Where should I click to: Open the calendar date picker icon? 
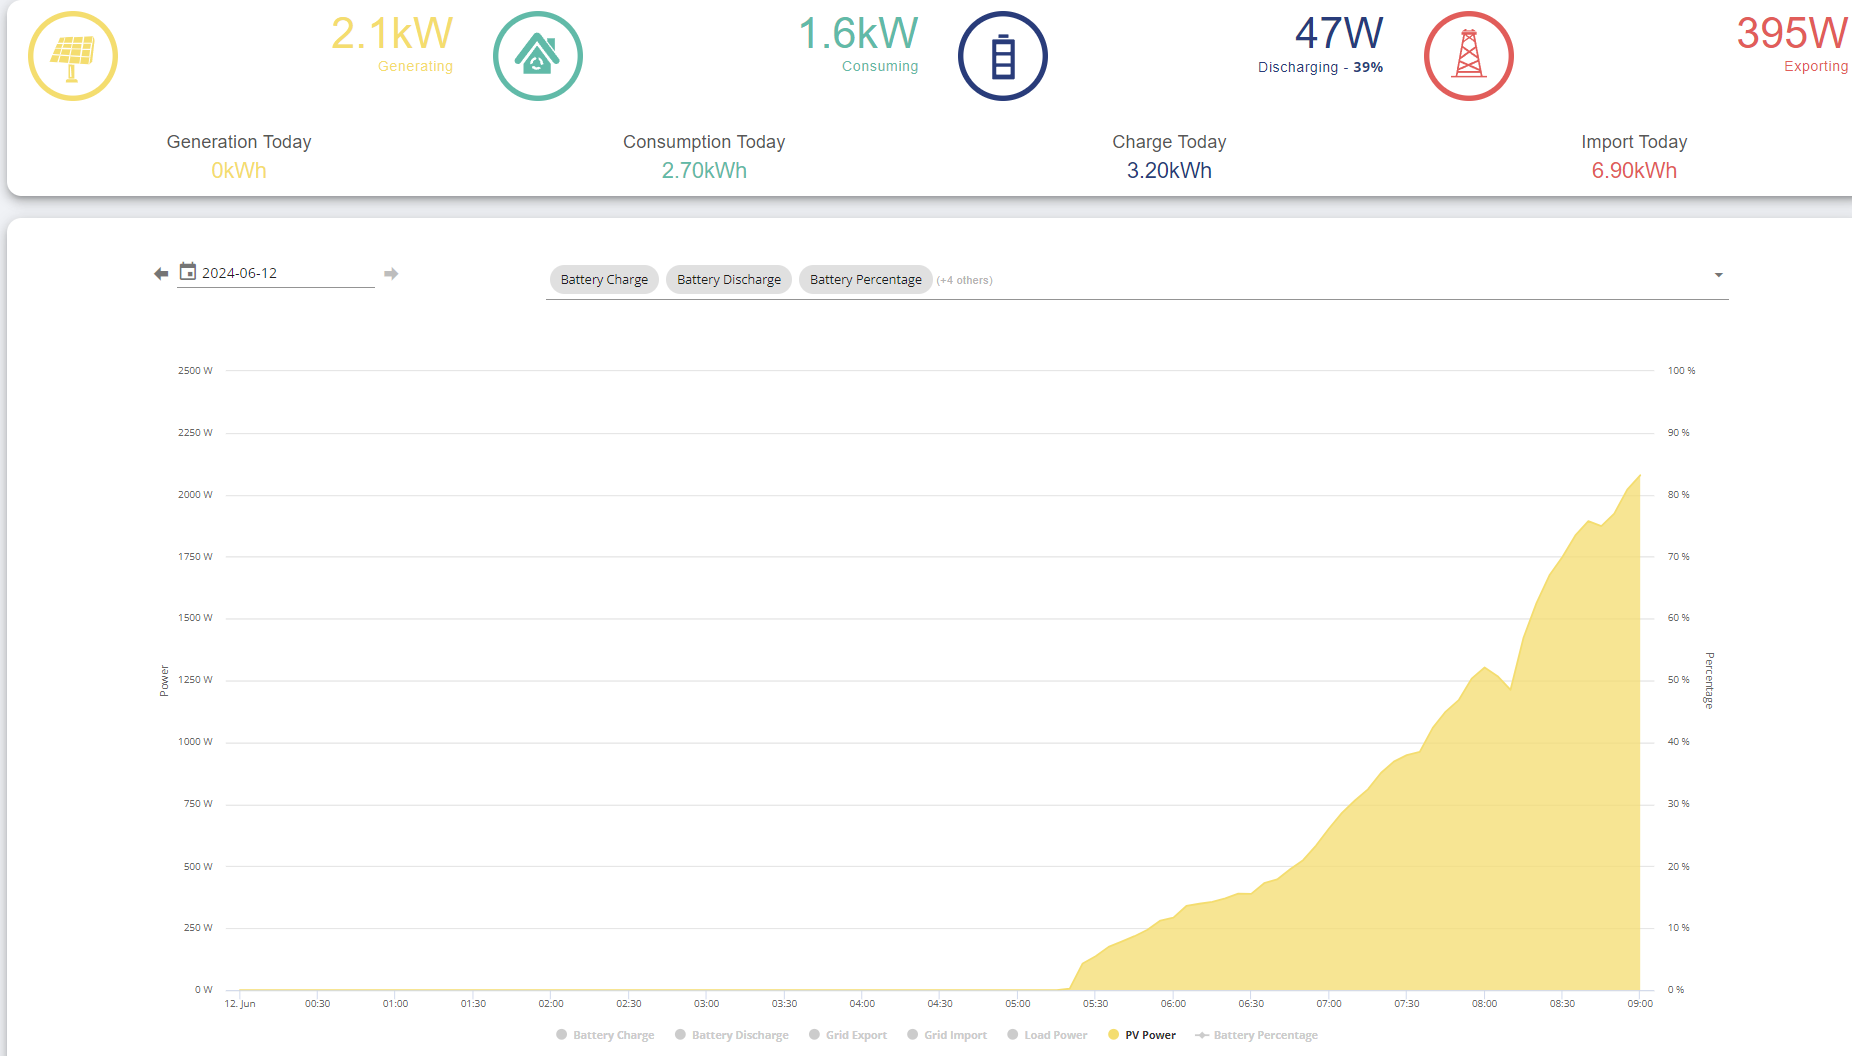click(x=188, y=271)
